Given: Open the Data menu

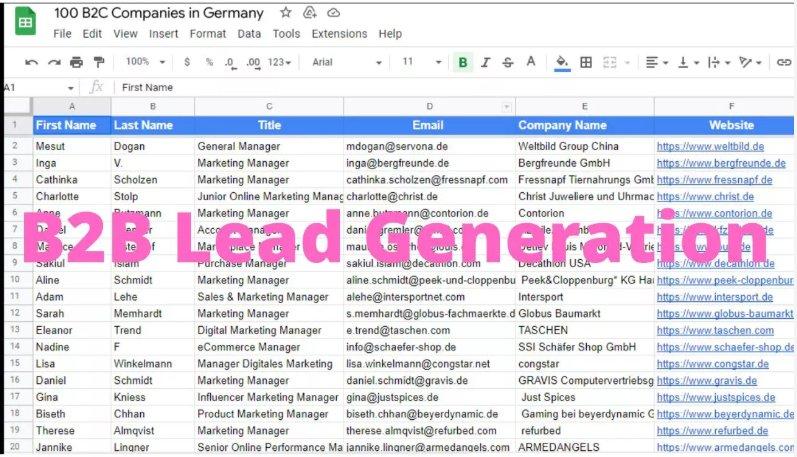Looking at the screenshot, I should [249, 34].
